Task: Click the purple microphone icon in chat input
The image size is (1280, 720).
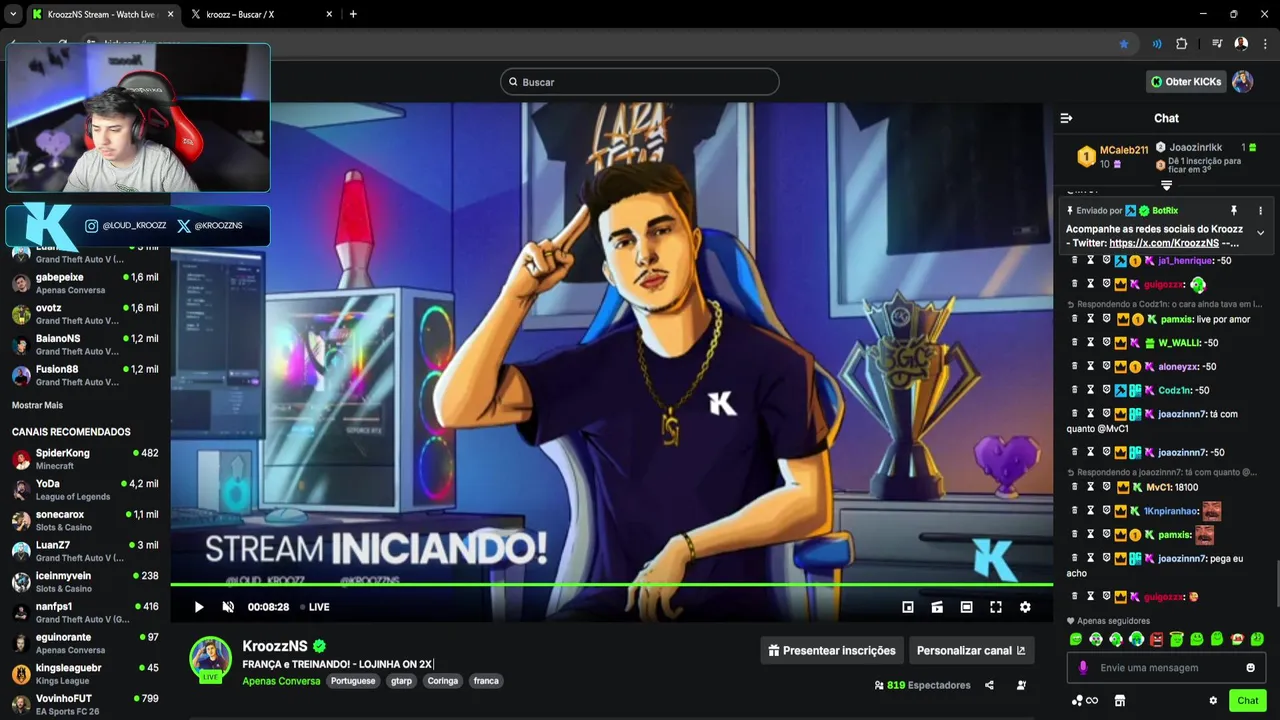Action: point(1082,668)
